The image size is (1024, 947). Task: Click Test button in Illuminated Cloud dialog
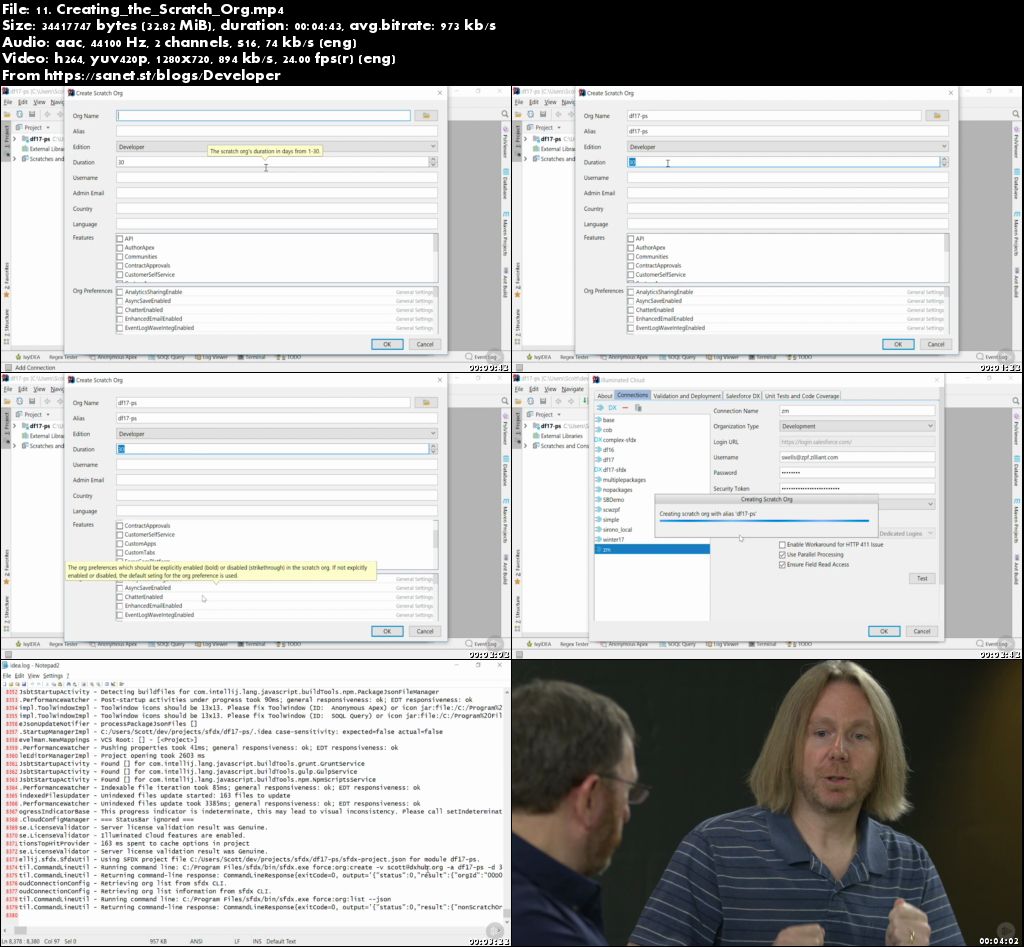922,579
